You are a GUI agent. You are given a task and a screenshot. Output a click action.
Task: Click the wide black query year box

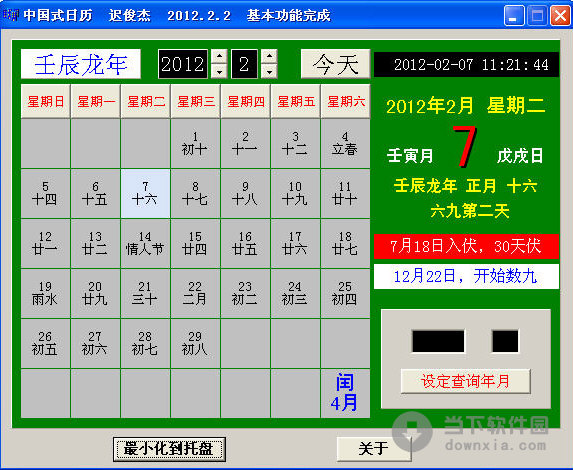click(438, 341)
